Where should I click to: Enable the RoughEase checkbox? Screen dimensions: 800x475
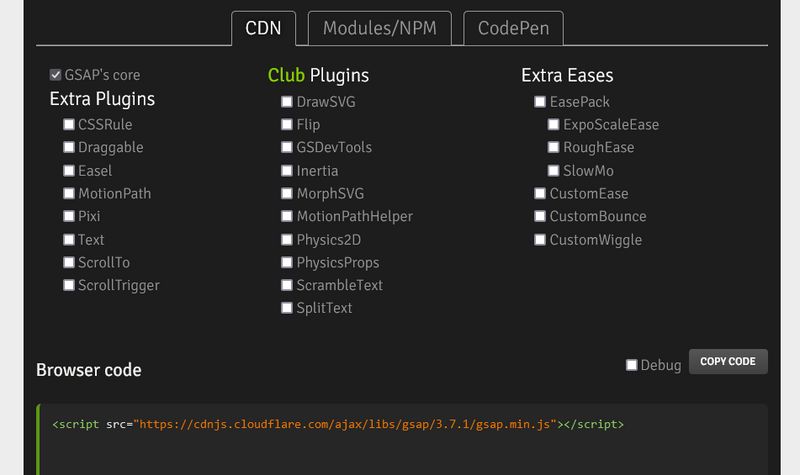pyautogui.click(x=554, y=148)
